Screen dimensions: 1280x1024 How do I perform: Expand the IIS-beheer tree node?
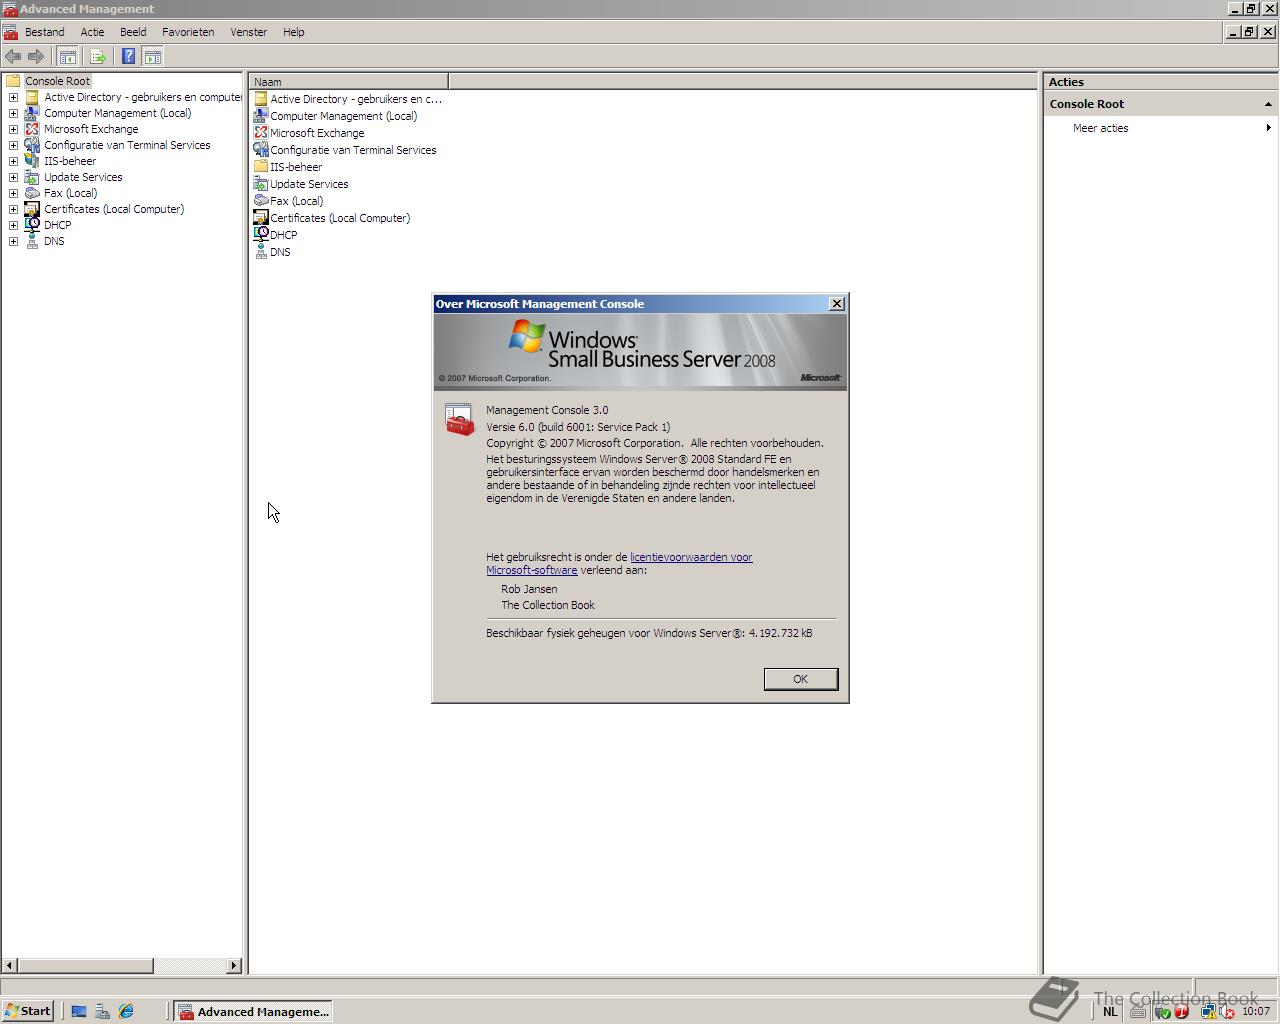(13, 161)
